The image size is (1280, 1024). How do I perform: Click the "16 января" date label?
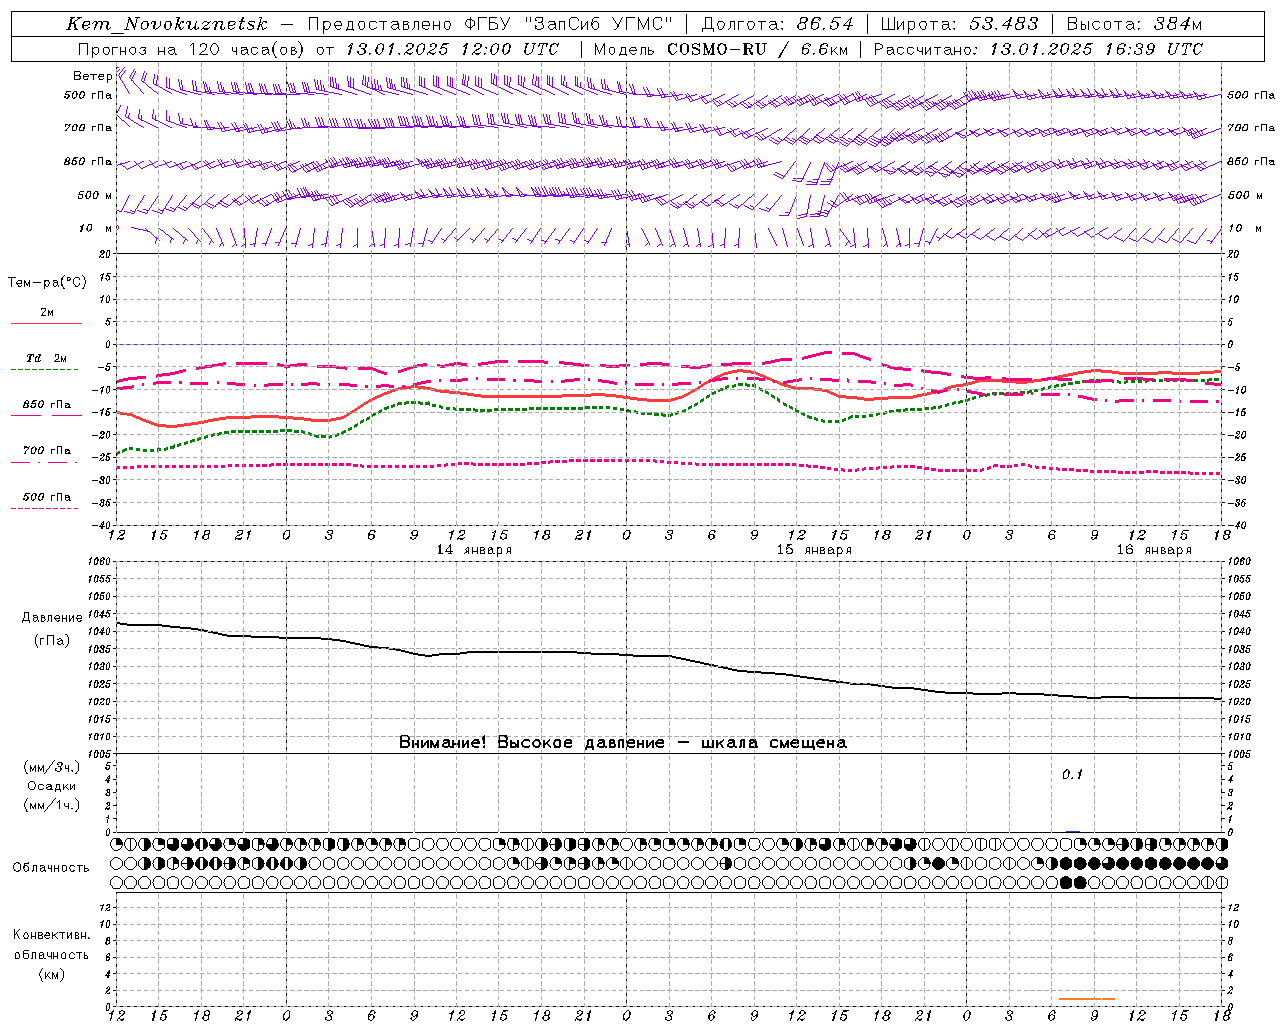tap(1154, 550)
